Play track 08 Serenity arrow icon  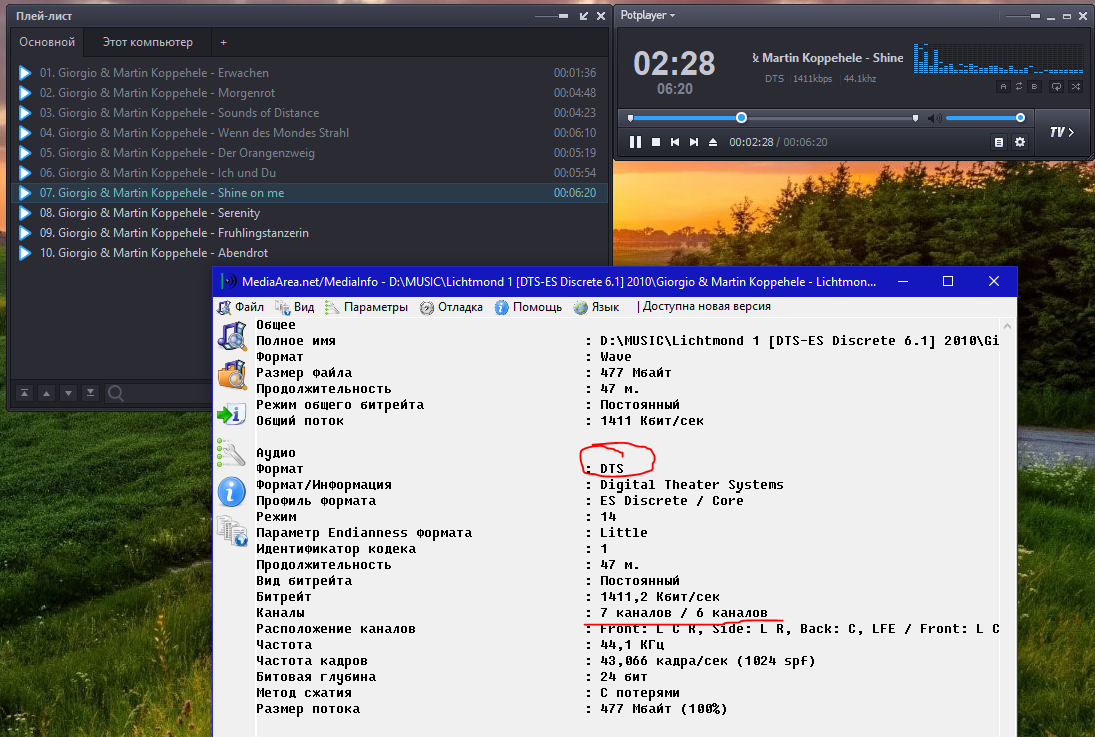25,213
